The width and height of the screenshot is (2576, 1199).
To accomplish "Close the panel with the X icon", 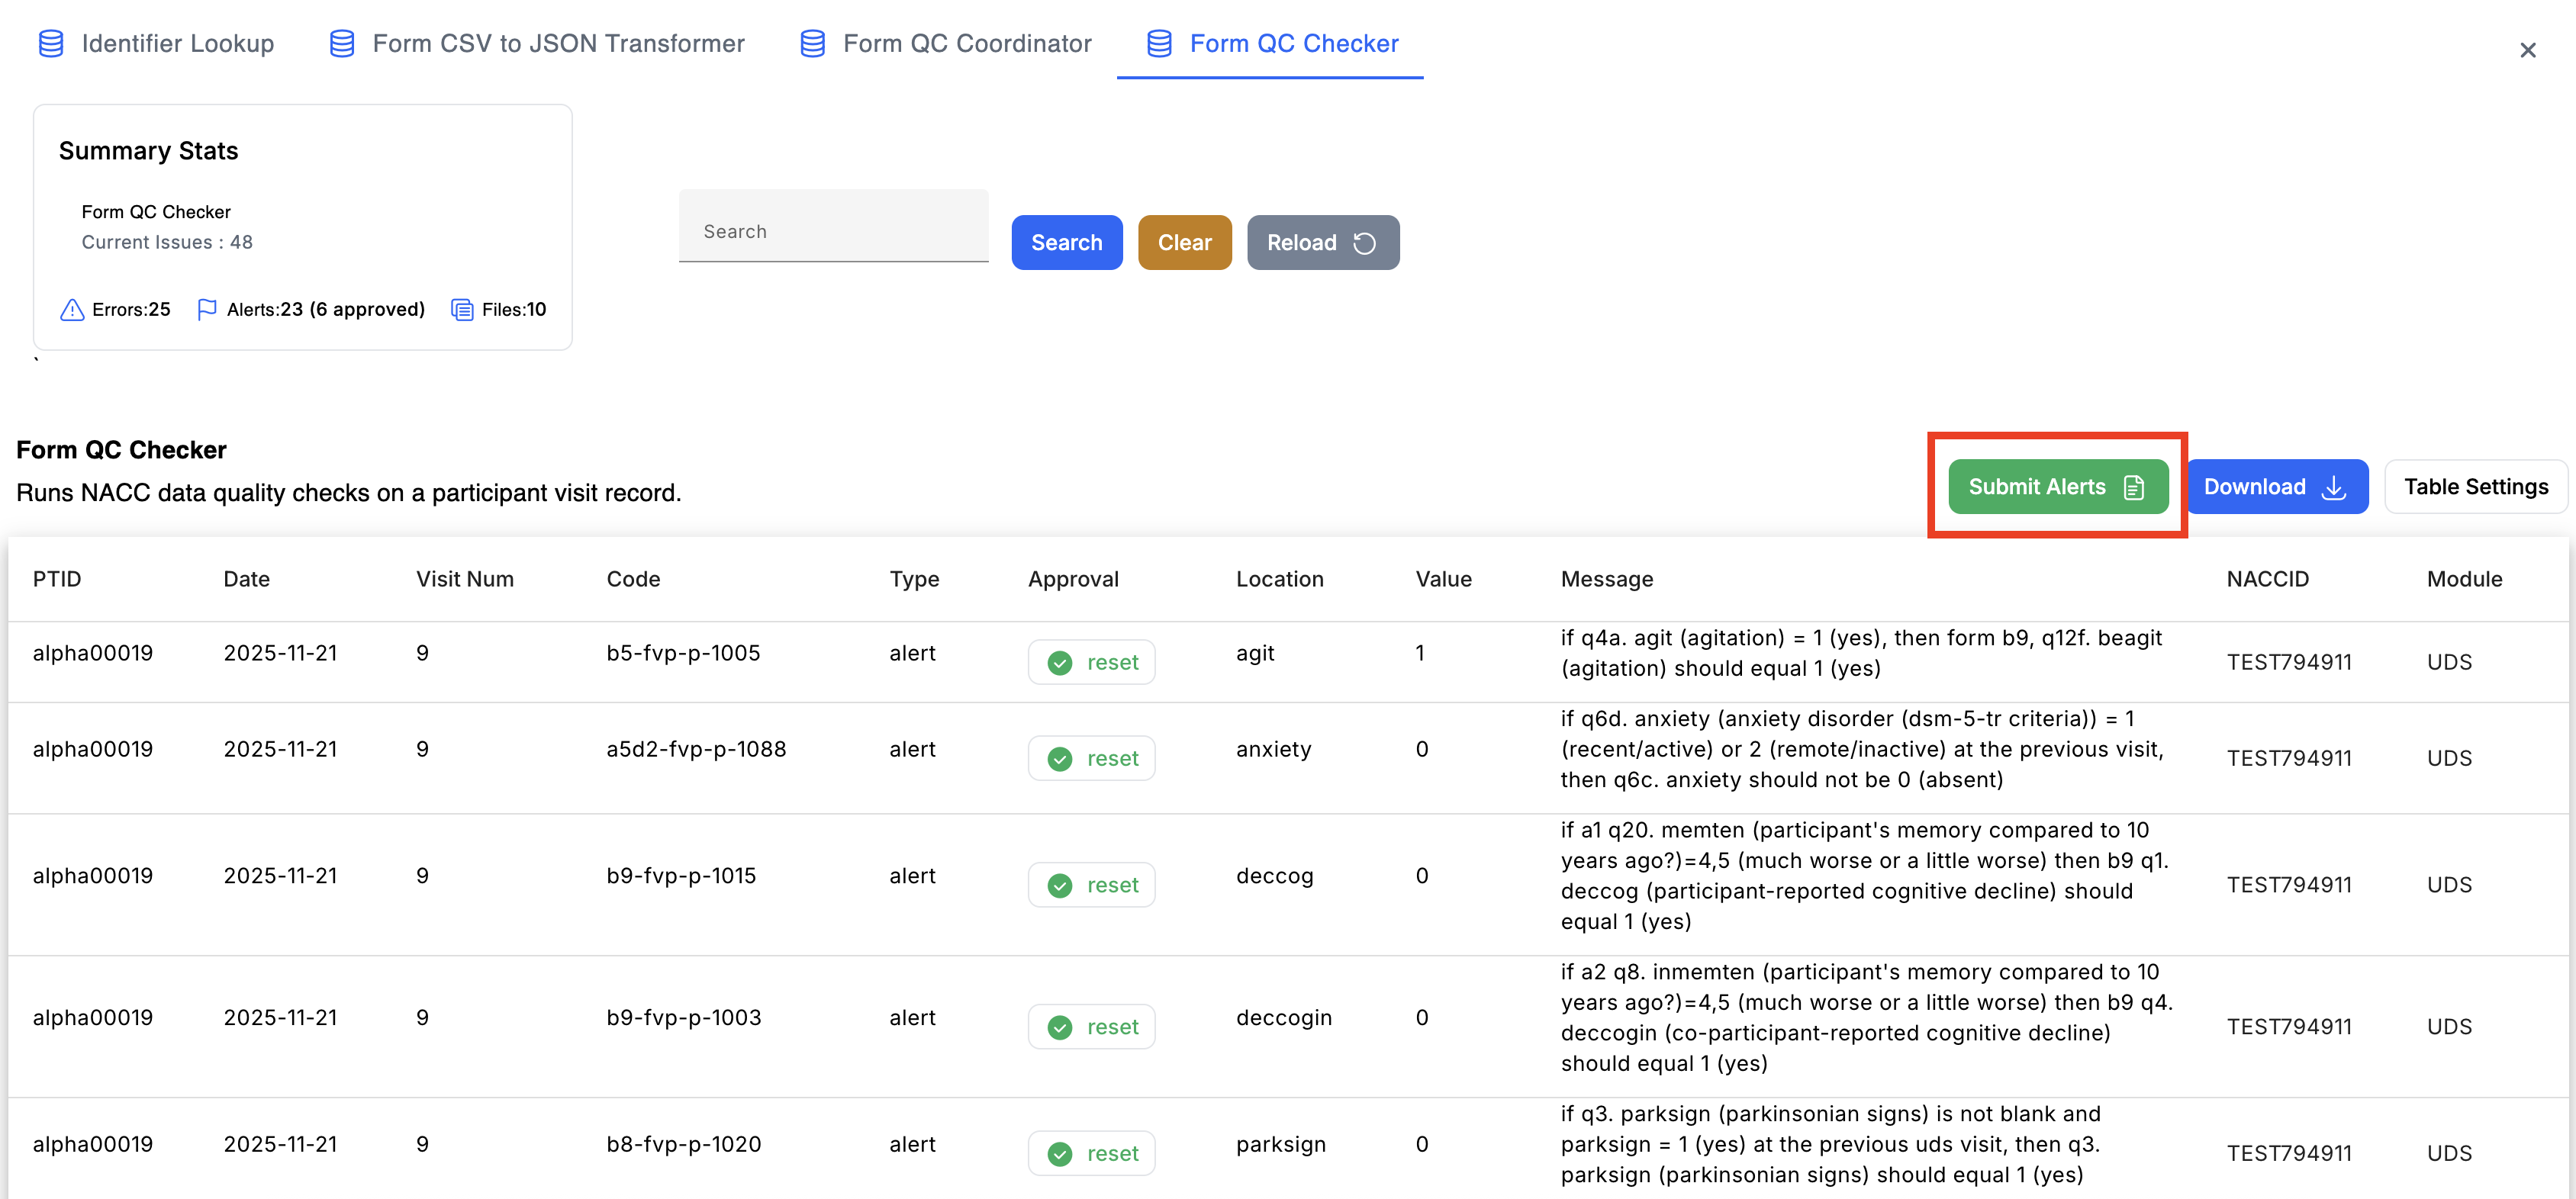I will (x=2527, y=50).
